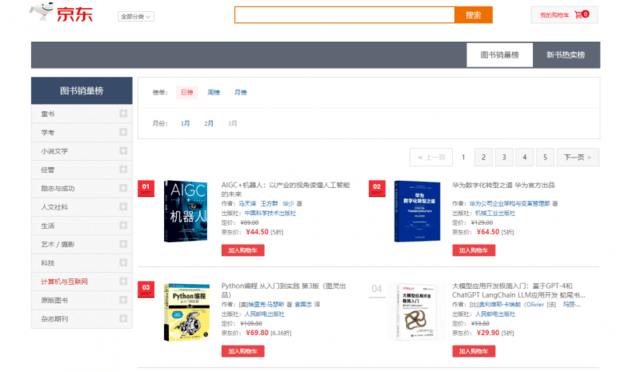This screenshot has width=640, height=372.
Task: Click the 02 rank badge
Action: click(377, 188)
